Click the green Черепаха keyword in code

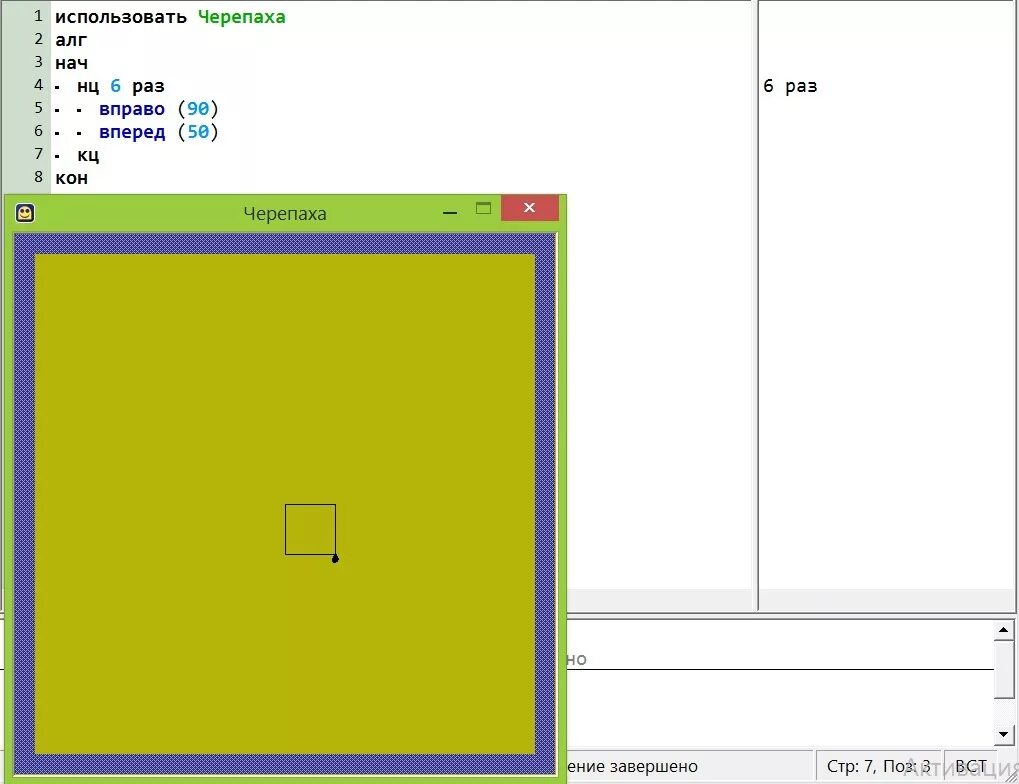242,17
